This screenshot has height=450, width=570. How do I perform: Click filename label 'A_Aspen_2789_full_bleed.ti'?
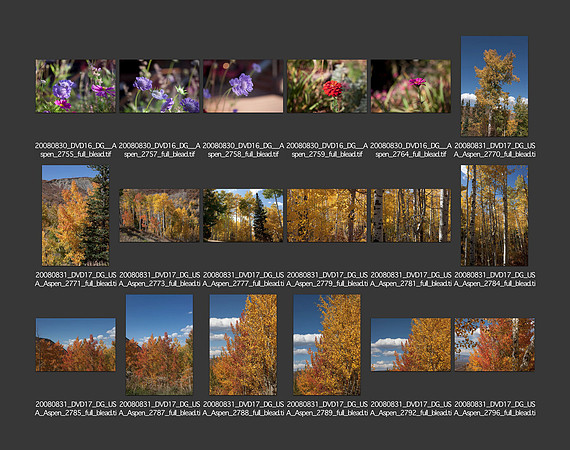click(x=327, y=413)
